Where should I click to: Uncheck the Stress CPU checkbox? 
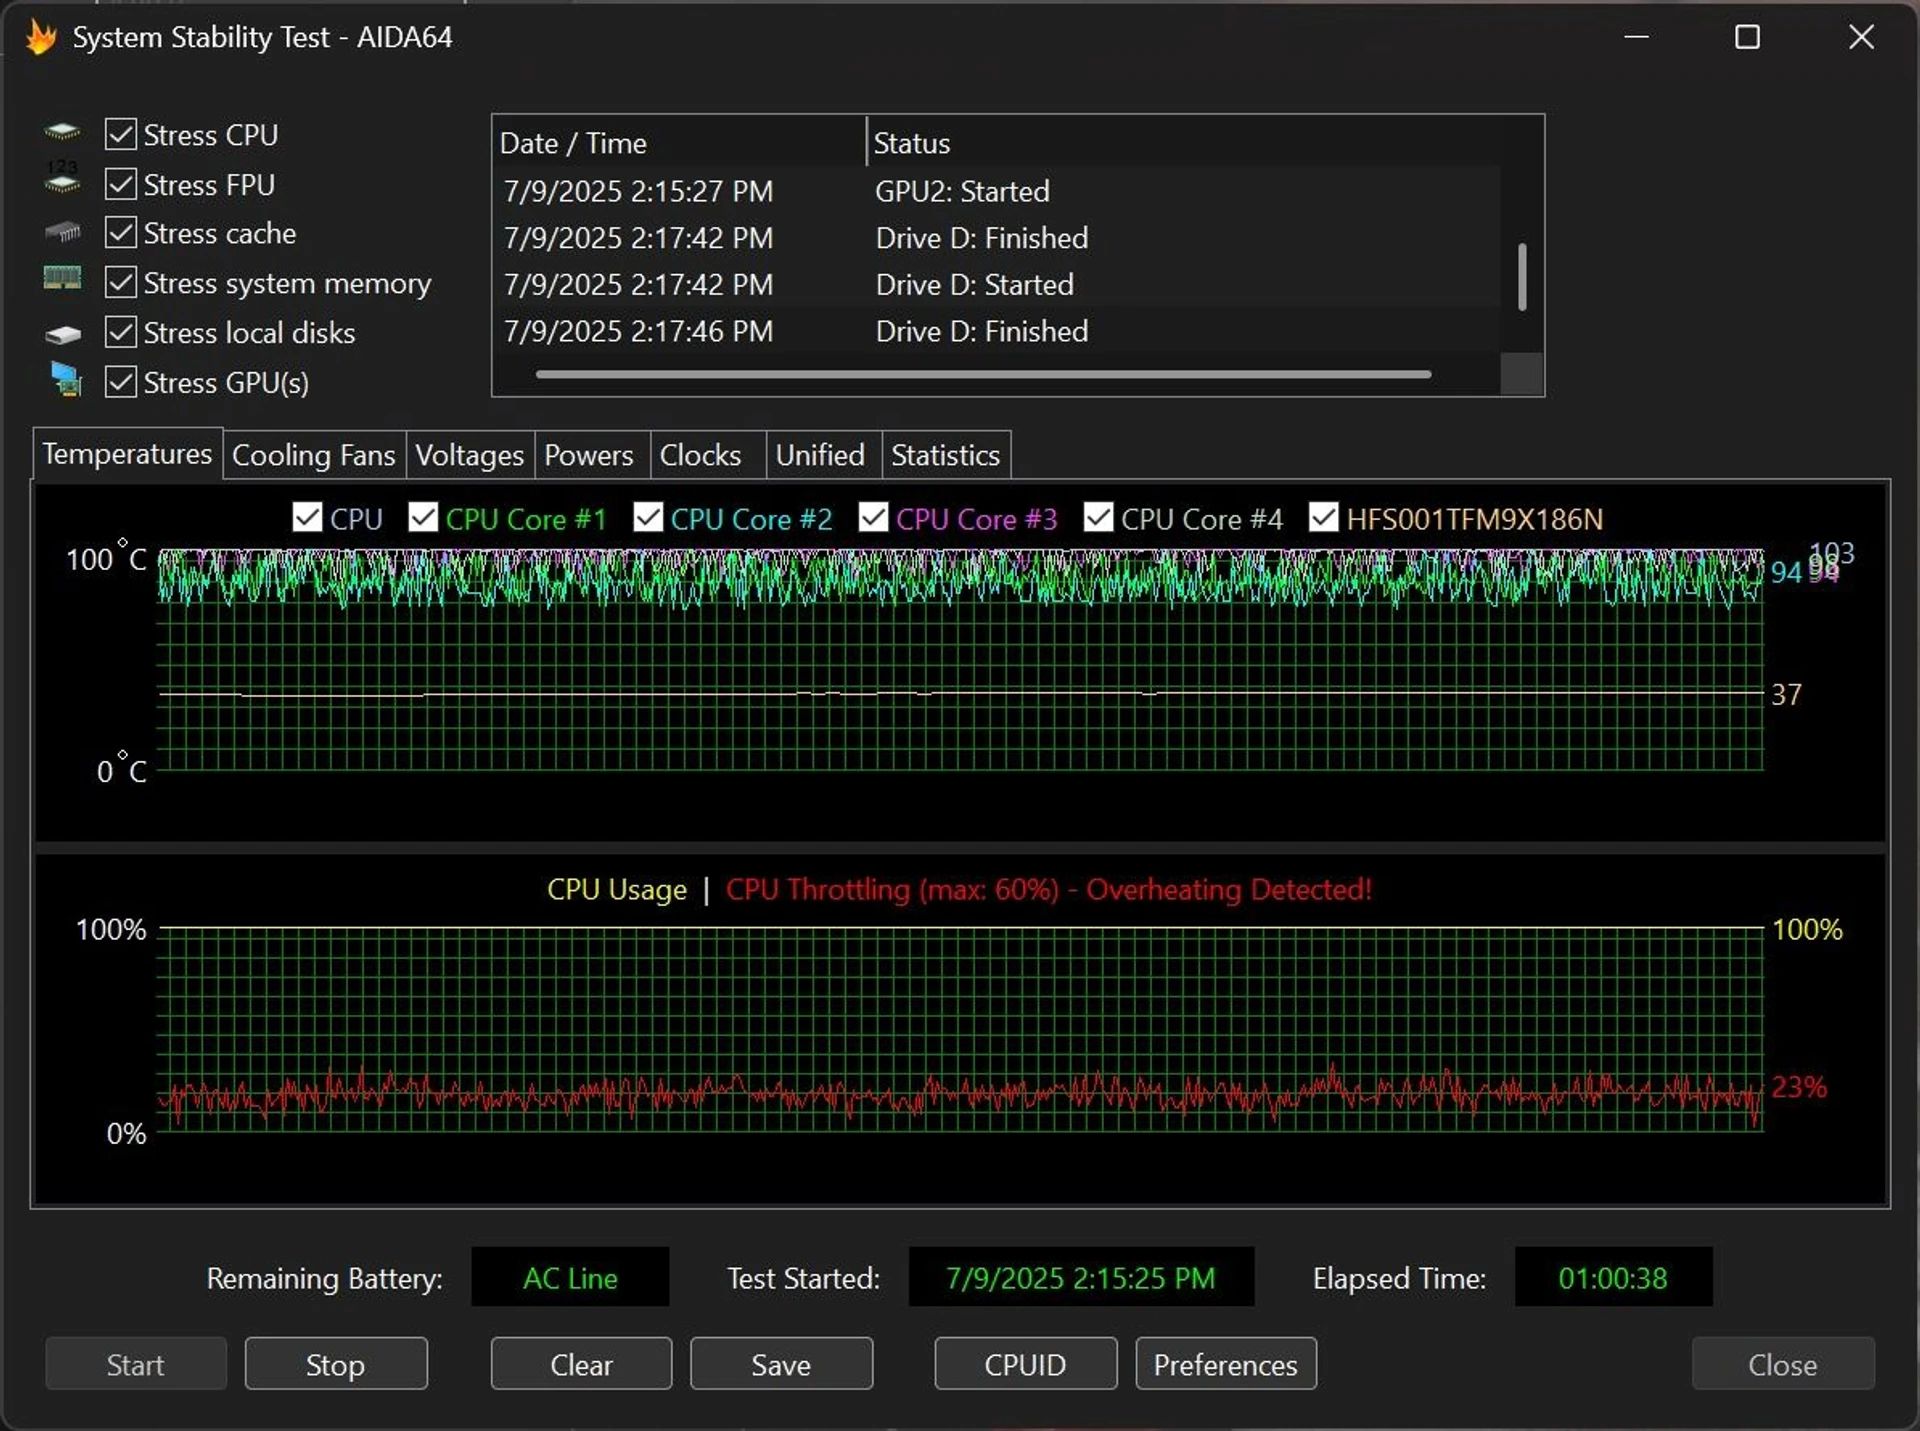121,134
